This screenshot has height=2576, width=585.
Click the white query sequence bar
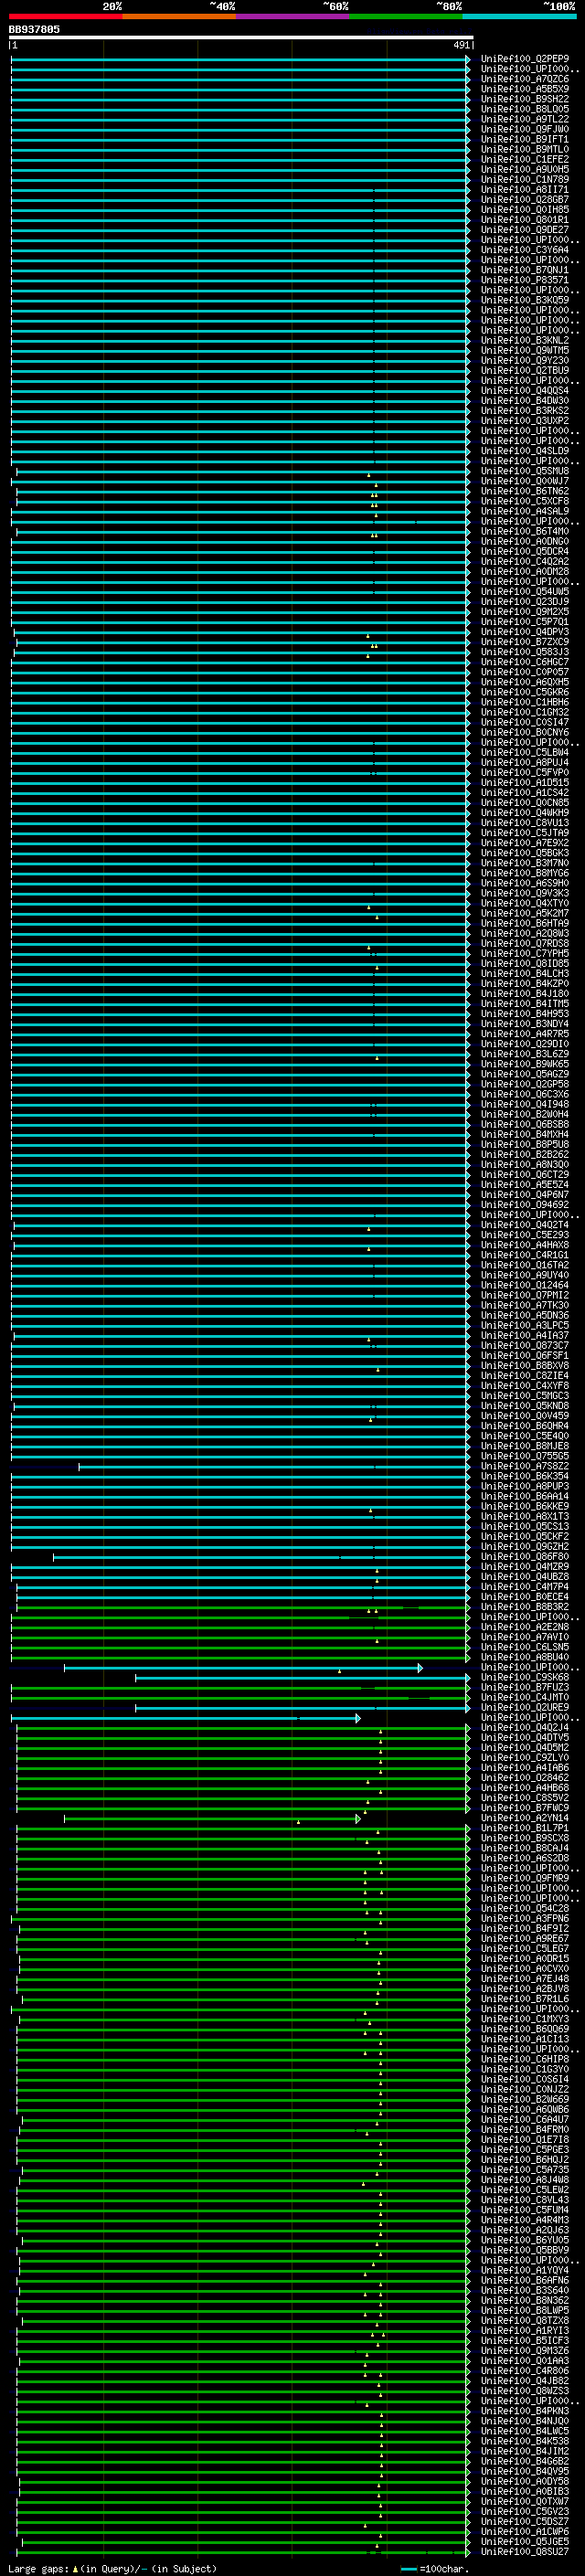(x=240, y=37)
